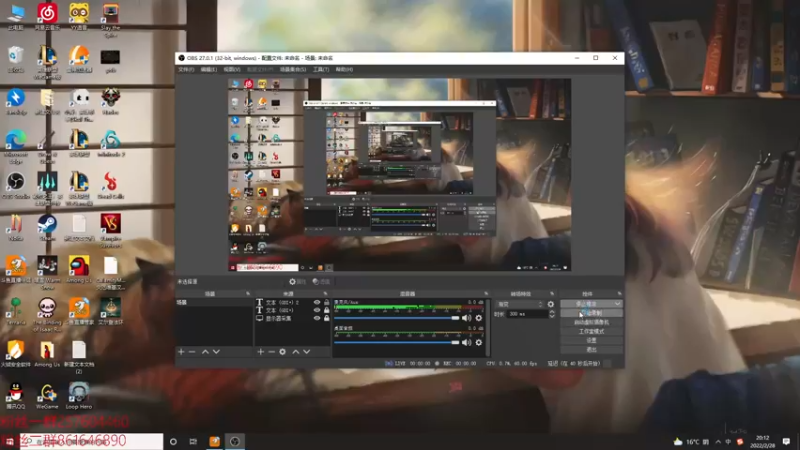Viewport: 800px width, 450px height.
Task: Show hidden system tray icons chevron
Action: [718, 442]
